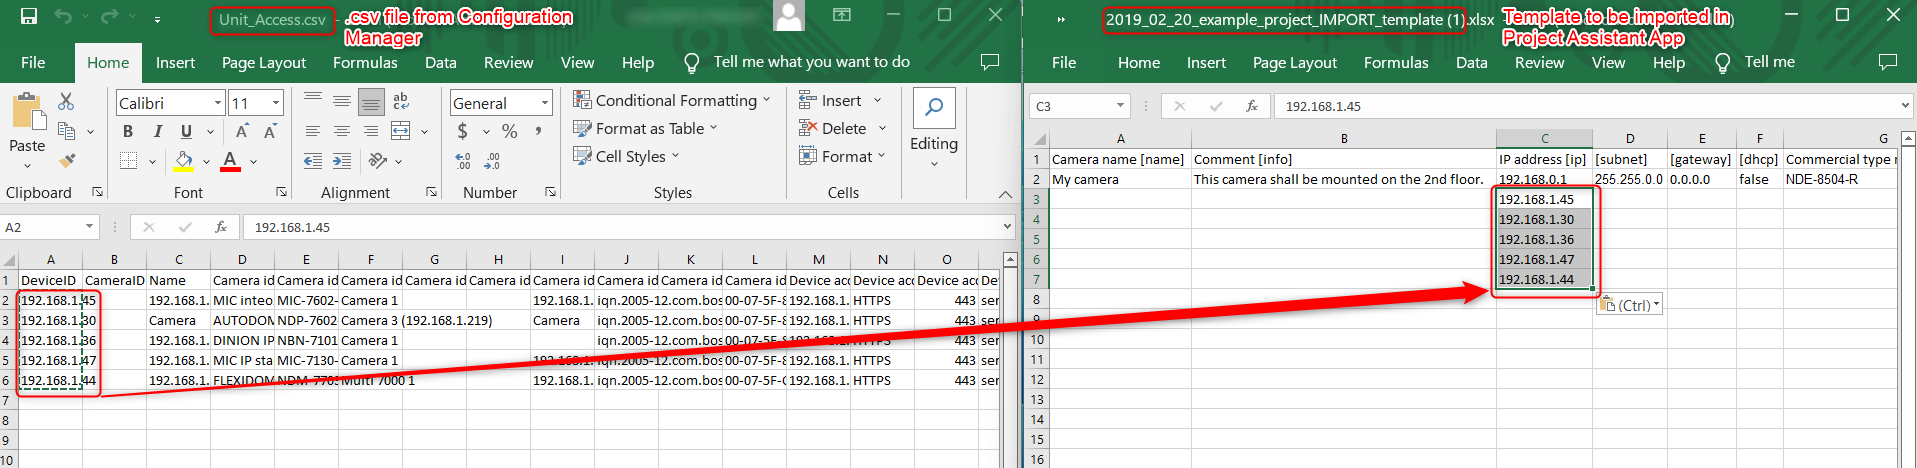Open the Paste Options (Ctrl) button
This screenshot has width=1917, height=468.
point(1629,305)
